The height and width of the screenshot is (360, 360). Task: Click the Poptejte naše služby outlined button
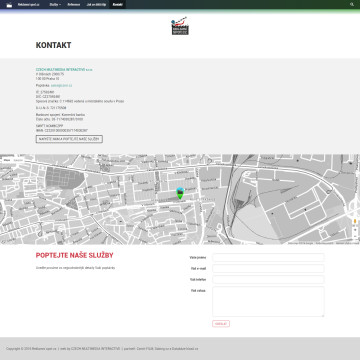point(69,139)
